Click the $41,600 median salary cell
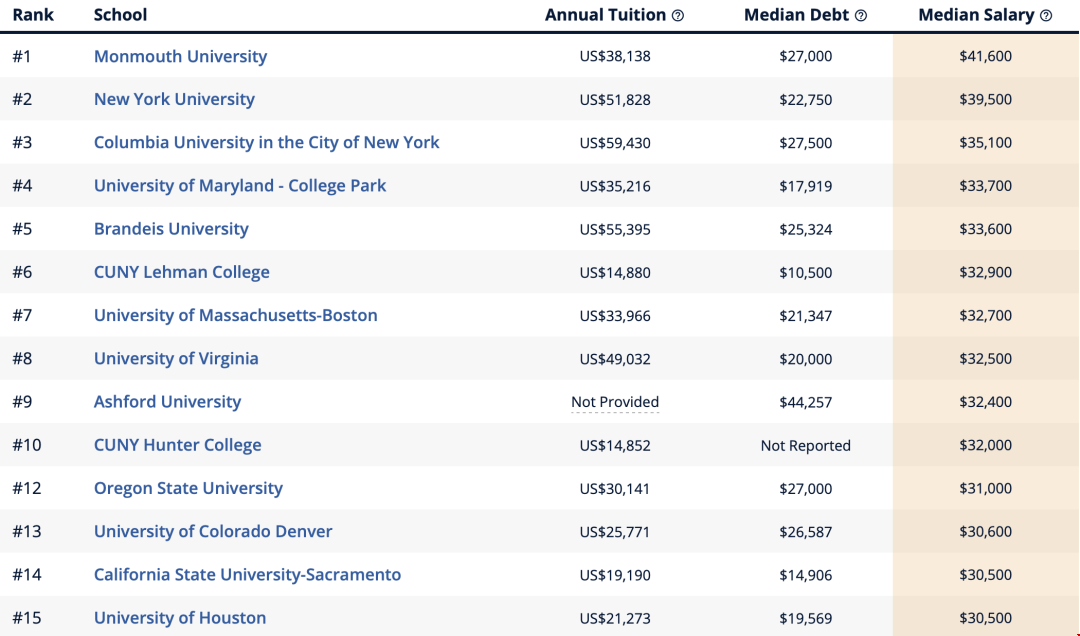 (x=986, y=57)
